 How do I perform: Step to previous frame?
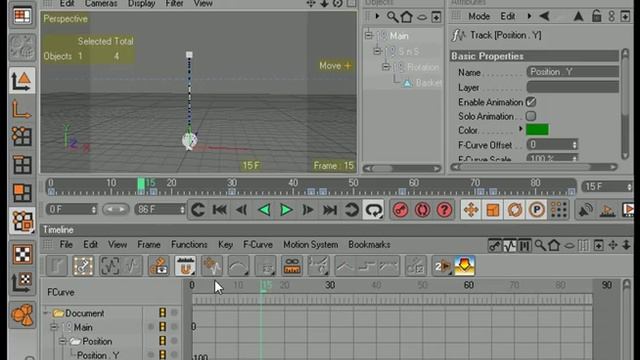(x=242, y=210)
